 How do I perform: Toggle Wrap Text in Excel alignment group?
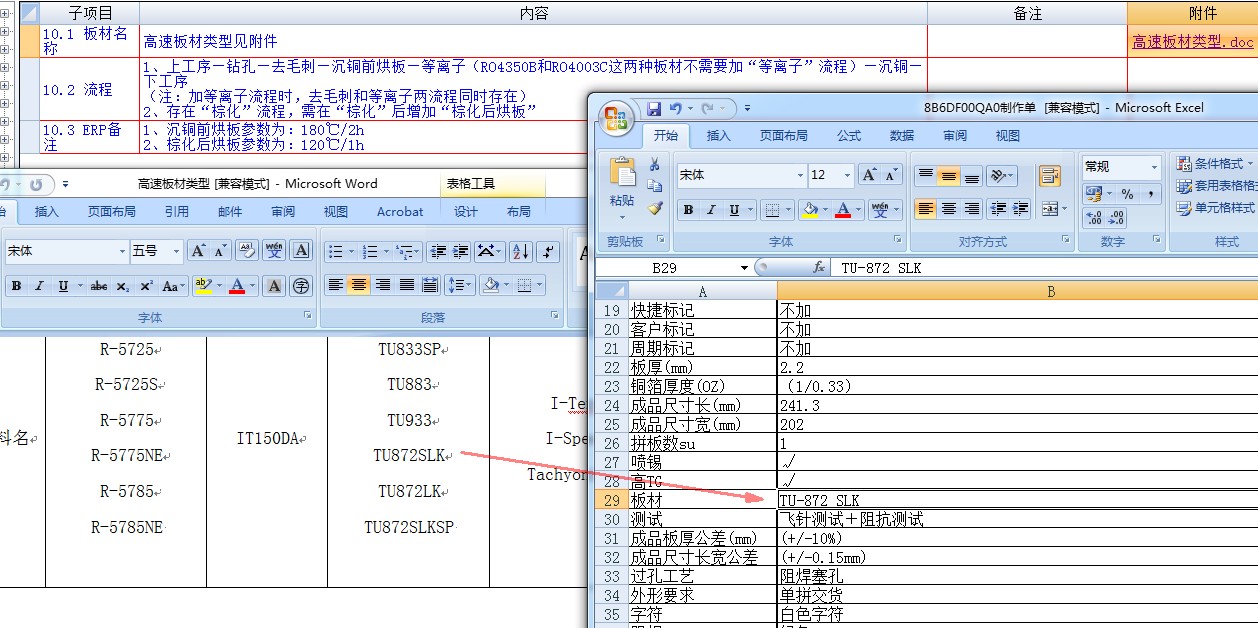click(1049, 176)
